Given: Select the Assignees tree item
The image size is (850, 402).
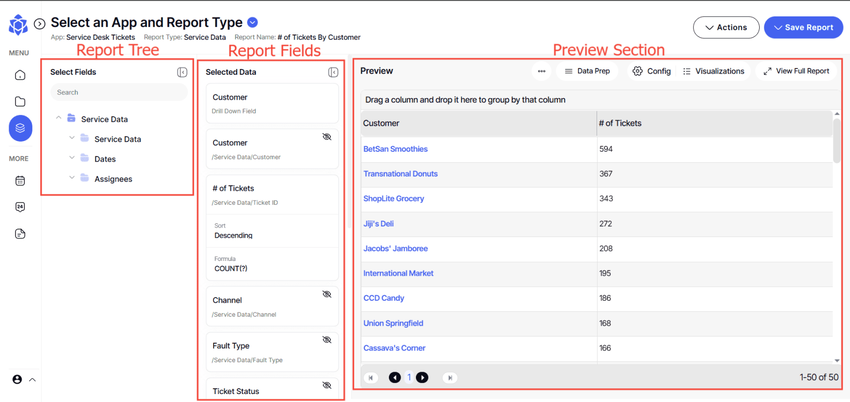Looking at the screenshot, I should [x=113, y=179].
